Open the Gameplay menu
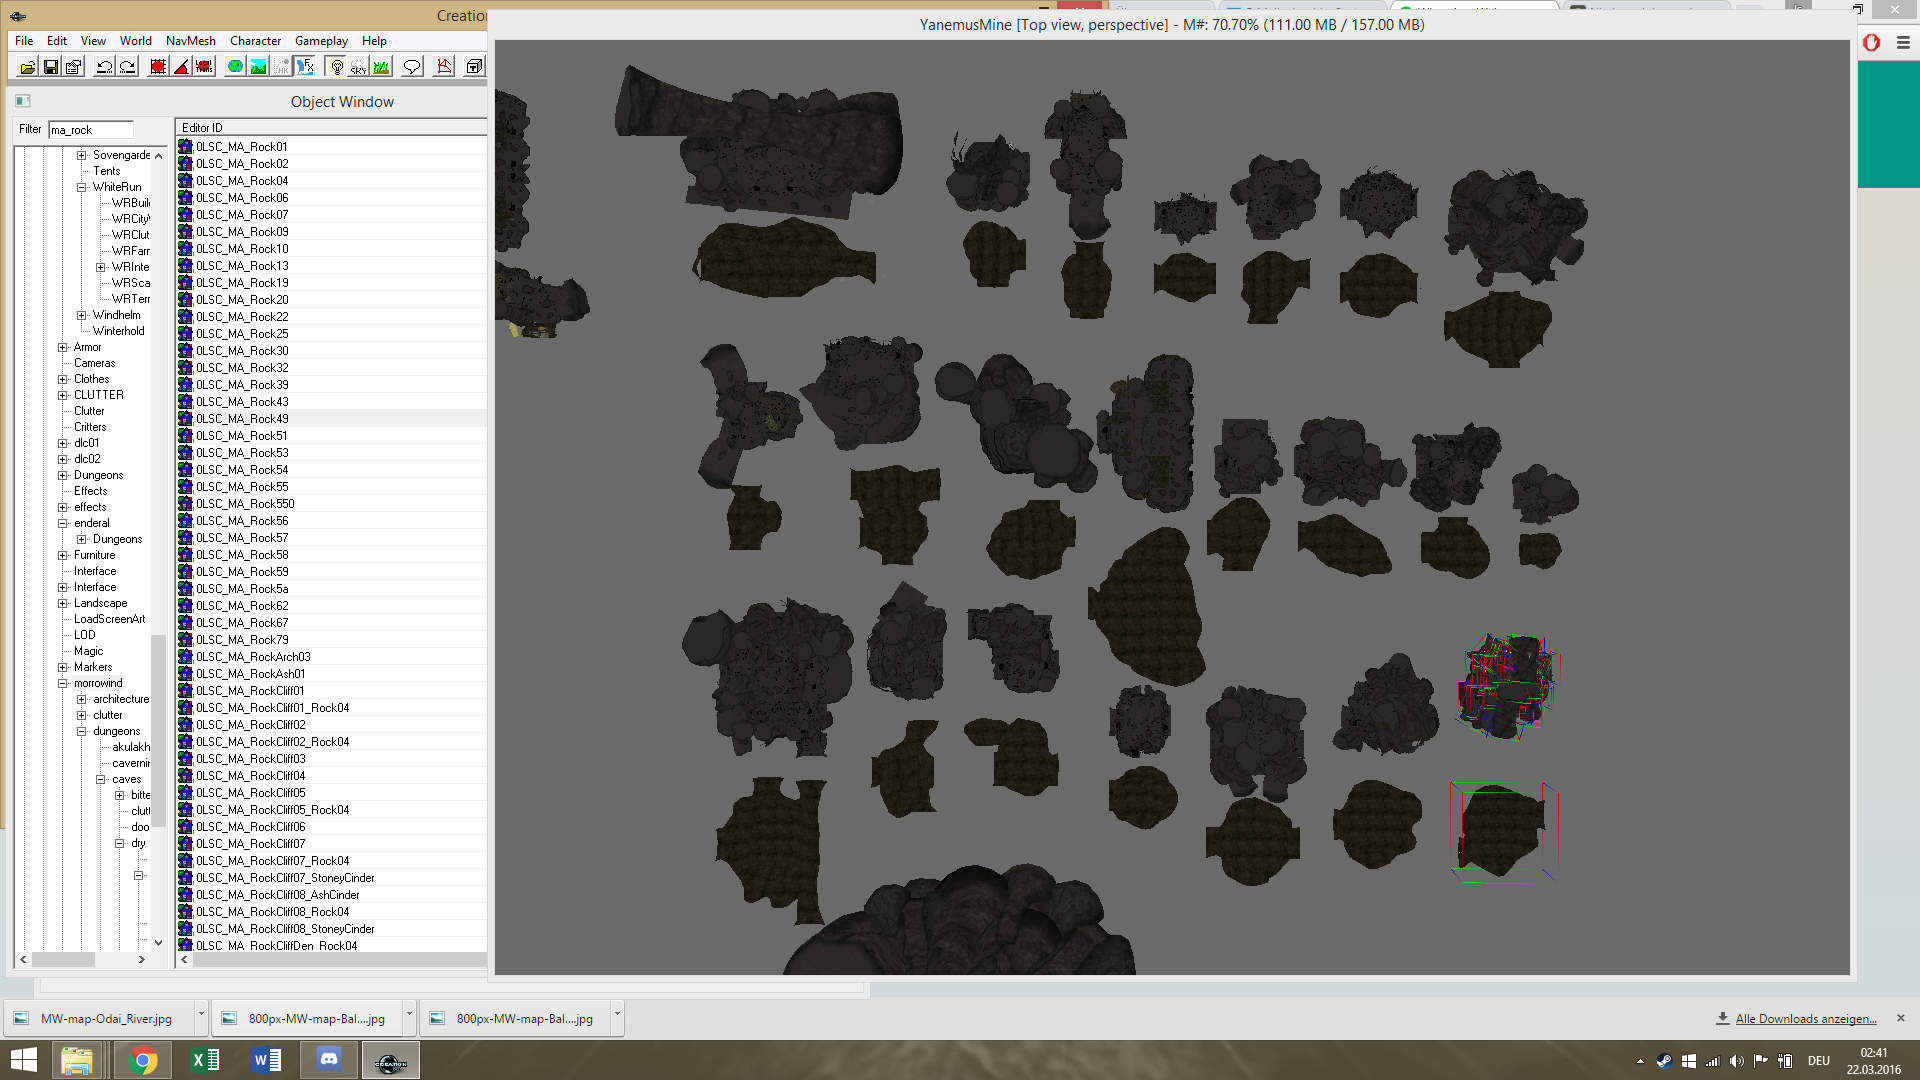The image size is (1920, 1080). click(321, 41)
